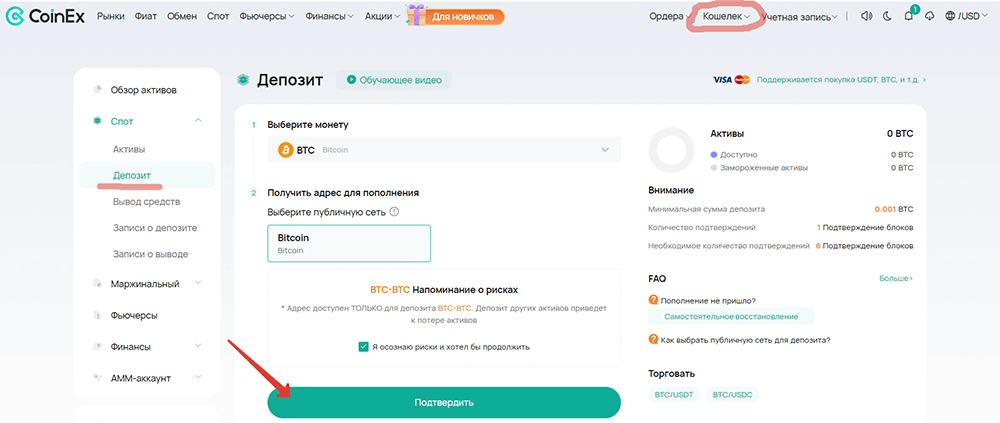Screen dimensions: 1000x423
Task: Expand the Финансы top menu
Action: (x=329, y=17)
